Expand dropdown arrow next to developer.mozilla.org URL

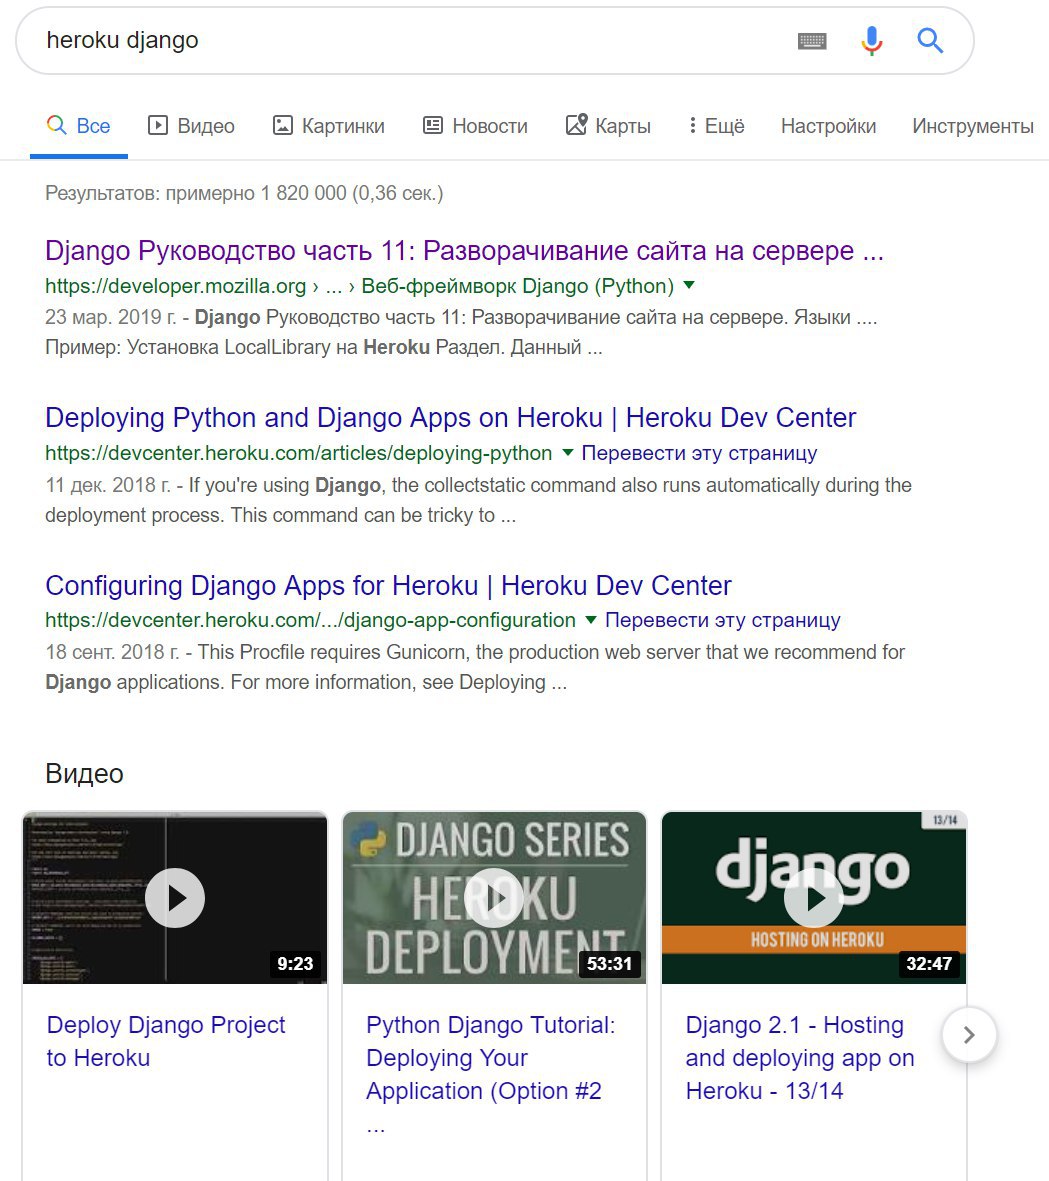(688, 285)
